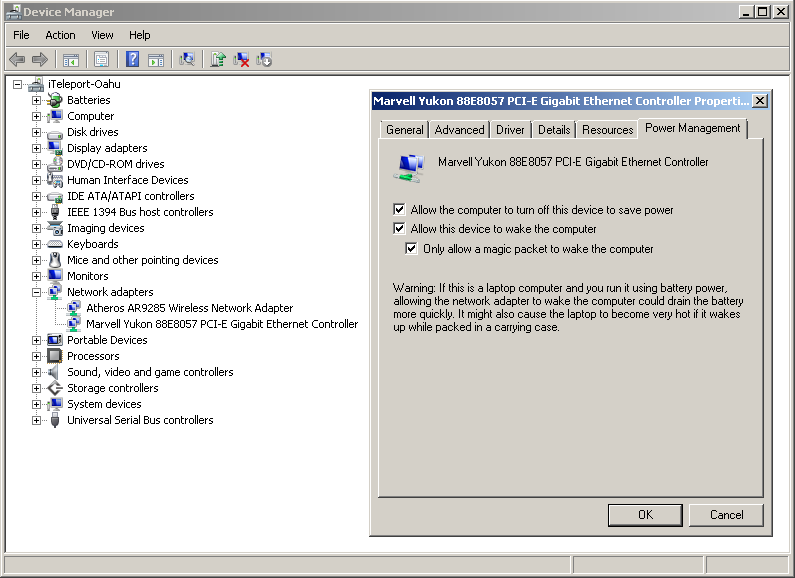Click the Atheros AR9285 adapter icon
The height and width of the screenshot is (578, 795).
[74, 308]
